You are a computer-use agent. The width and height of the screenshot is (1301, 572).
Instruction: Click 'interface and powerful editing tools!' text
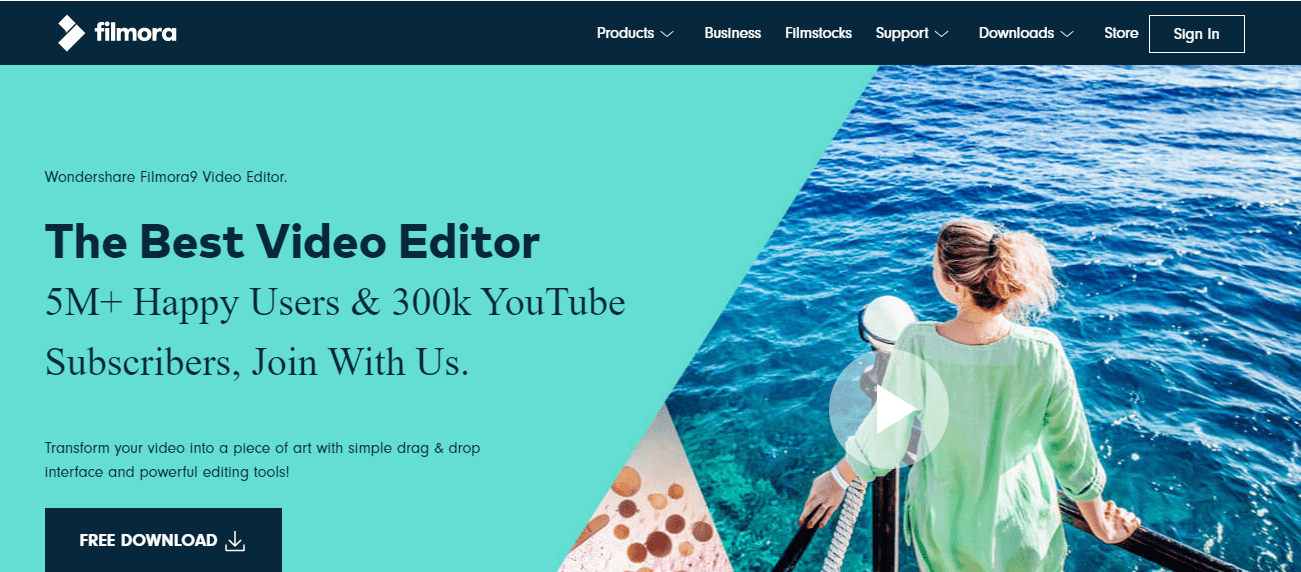click(x=167, y=471)
